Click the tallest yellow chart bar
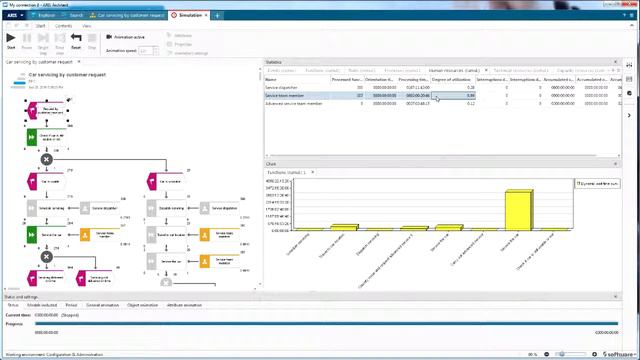This screenshot has width=640, height=360. tap(519, 210)
